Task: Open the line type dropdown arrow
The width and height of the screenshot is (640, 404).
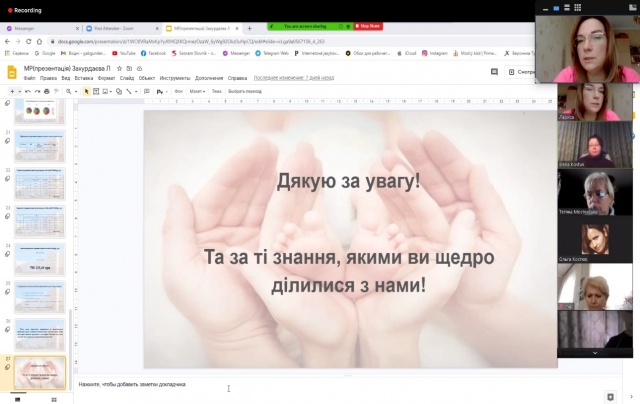Action: [x=136, y=91]
